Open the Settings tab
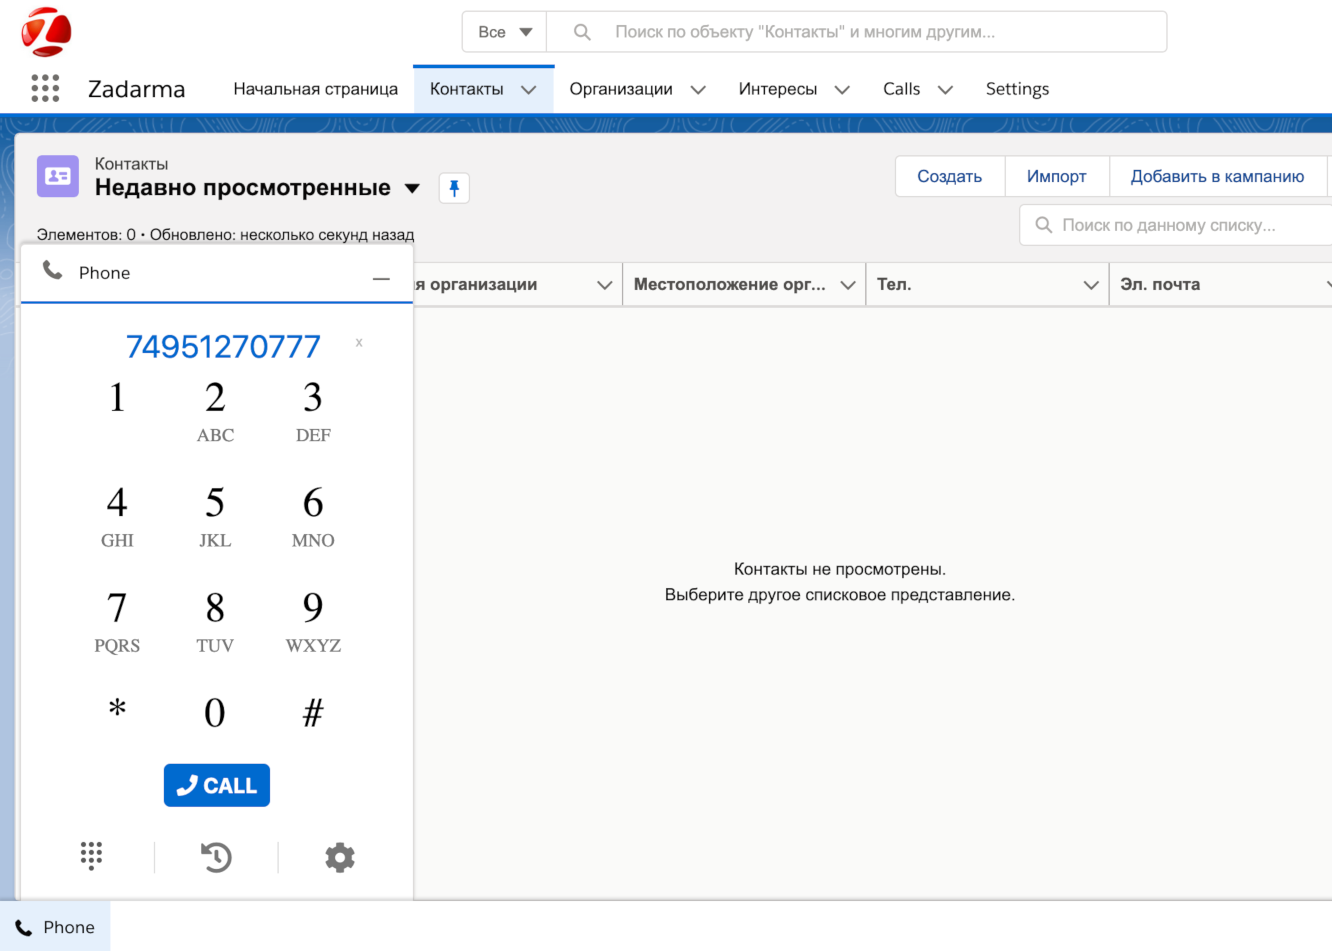1332x951 pixels. 1017,88
